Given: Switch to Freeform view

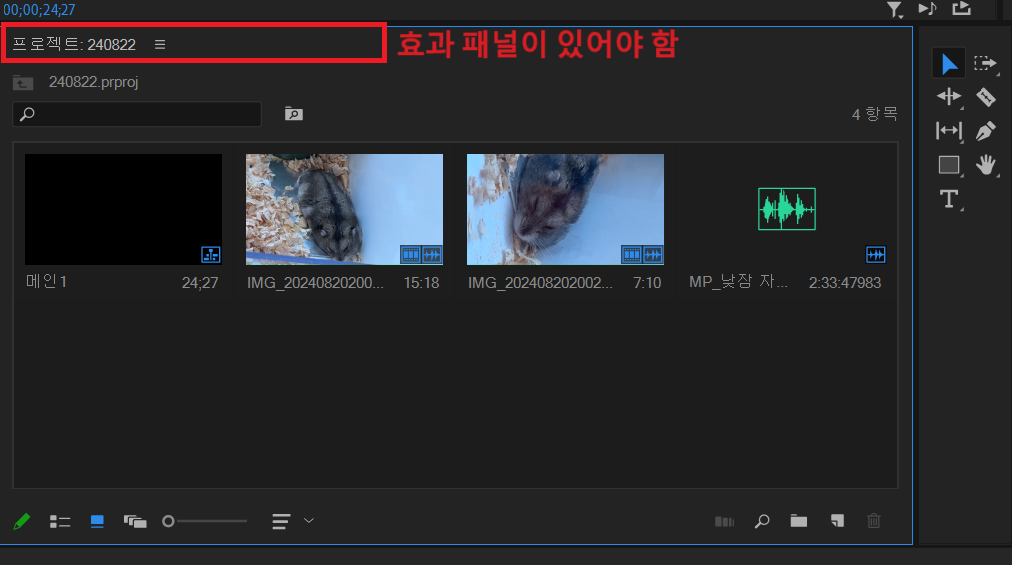Looking at the screenshot, I should (135, 521).
